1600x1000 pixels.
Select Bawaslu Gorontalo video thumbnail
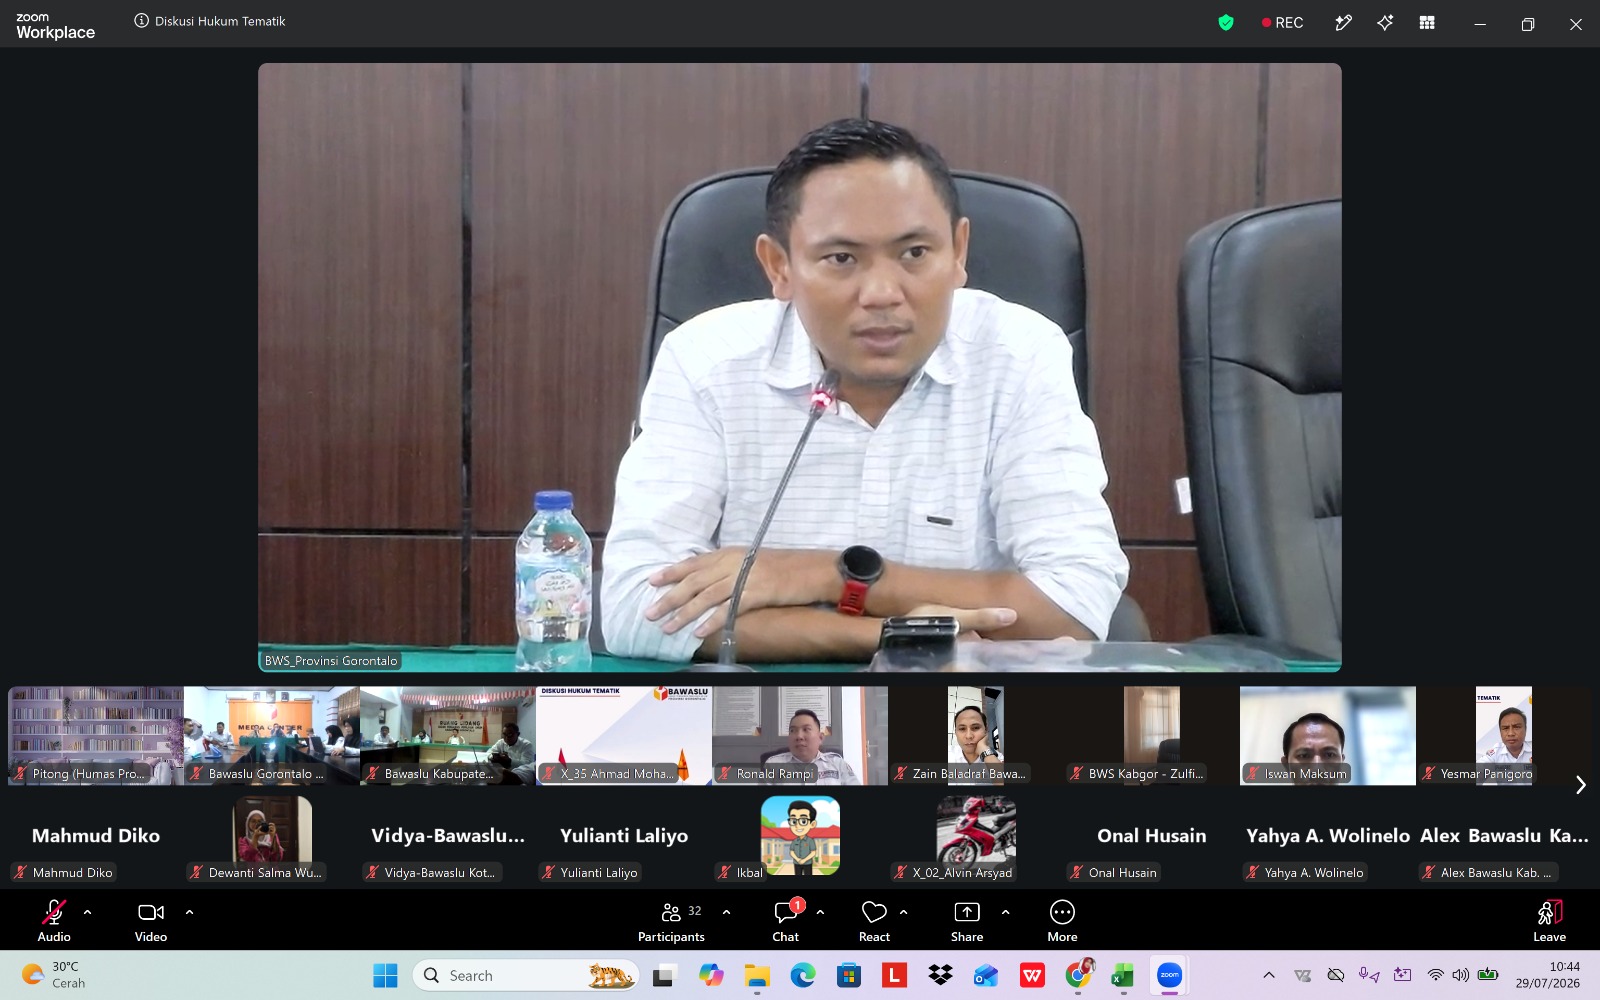tap(272, 735)
